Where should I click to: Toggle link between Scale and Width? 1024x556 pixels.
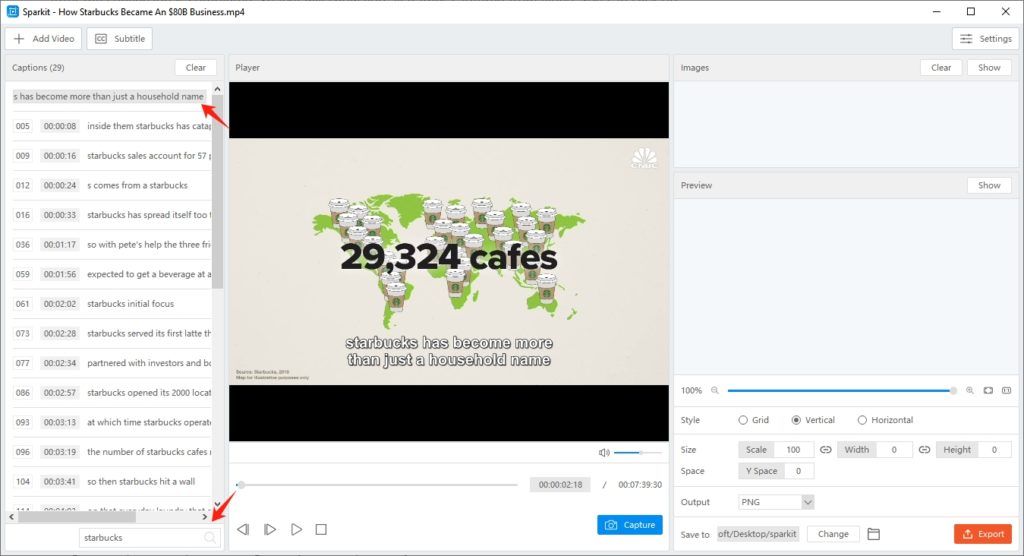click(x=825, y=450)
